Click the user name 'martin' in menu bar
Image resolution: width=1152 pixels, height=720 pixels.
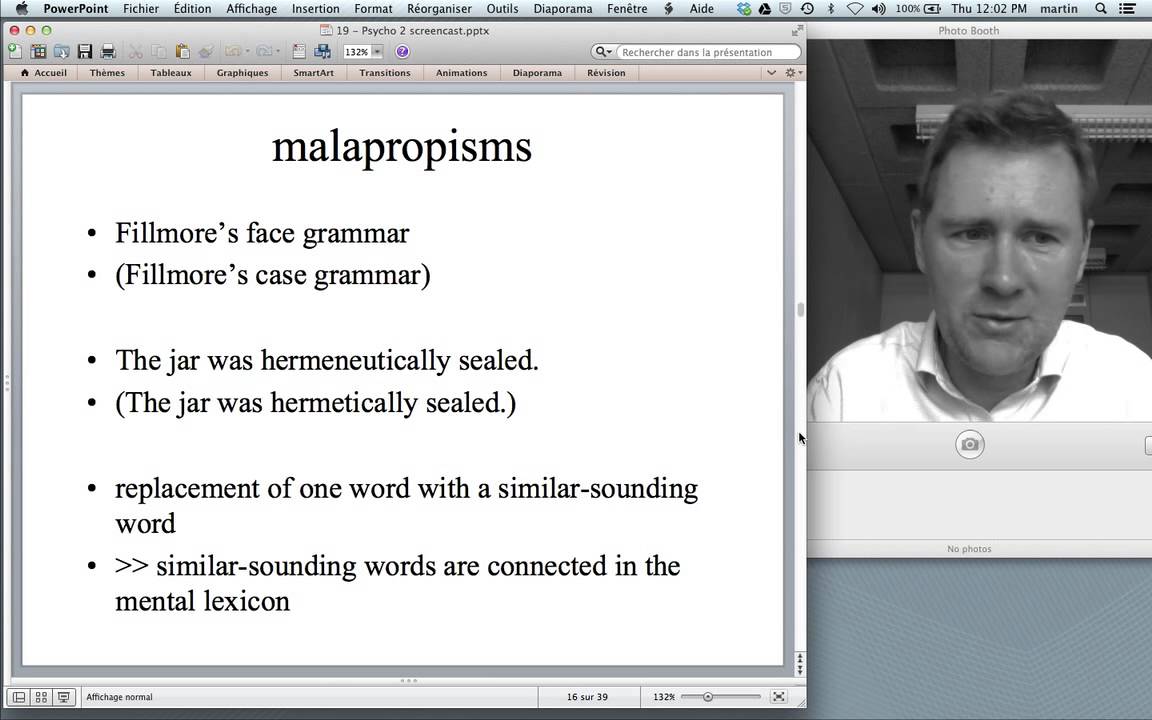coord(1059,9)
